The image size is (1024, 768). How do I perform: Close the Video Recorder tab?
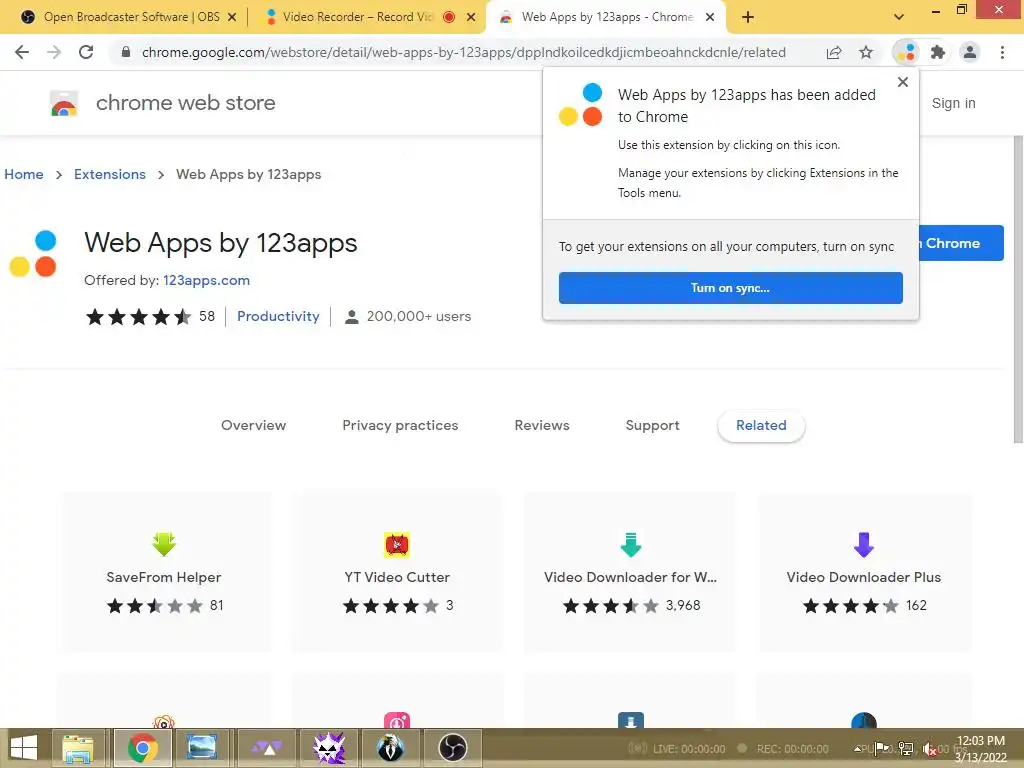471,17
